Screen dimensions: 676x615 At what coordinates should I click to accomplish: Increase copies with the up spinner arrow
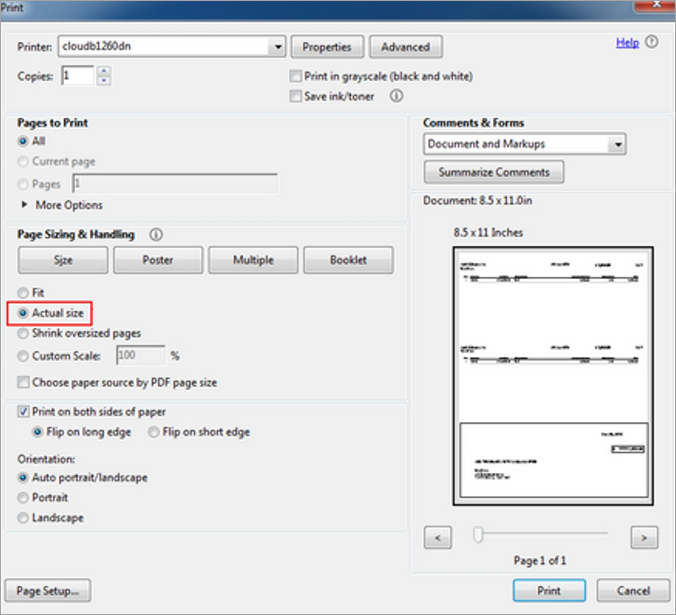104,71
